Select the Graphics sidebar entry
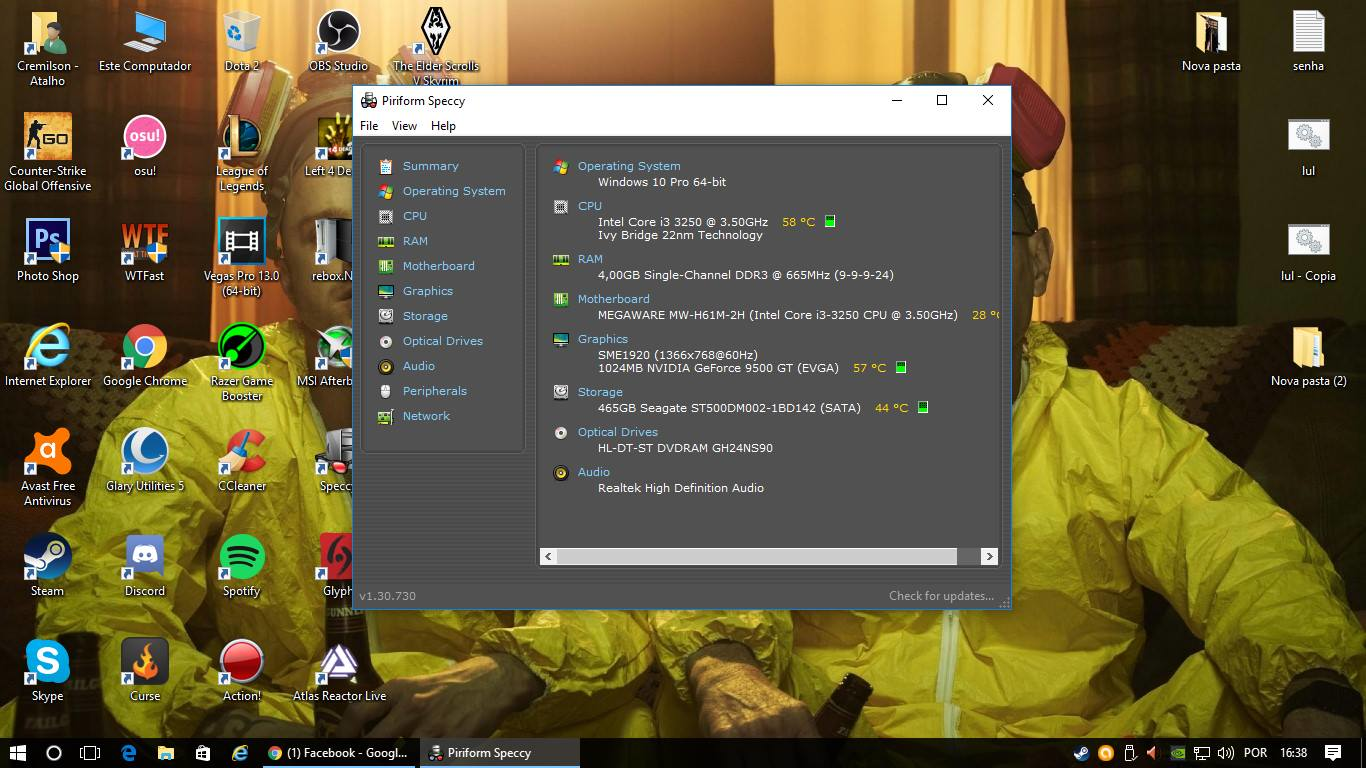The image size is (1366, 768). [x=428, y=291]
